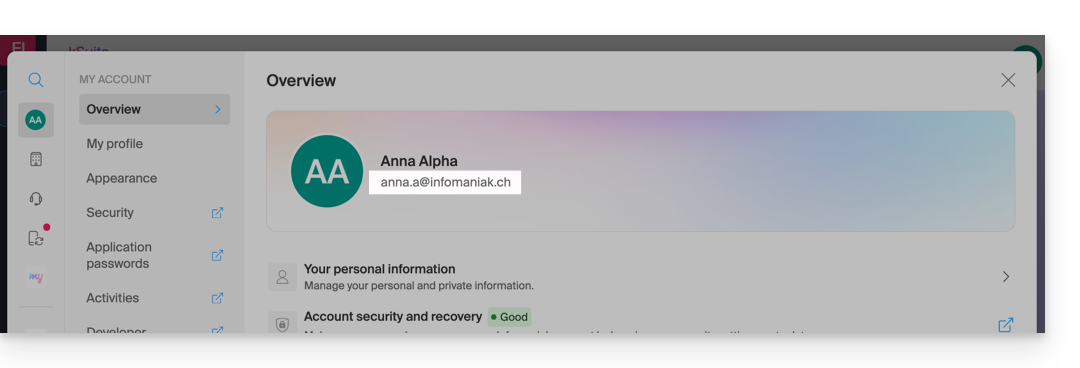The height and width of the screenshot is (368, 1080).
Task: Open Appearance settings
Action: tap(121, 178)
